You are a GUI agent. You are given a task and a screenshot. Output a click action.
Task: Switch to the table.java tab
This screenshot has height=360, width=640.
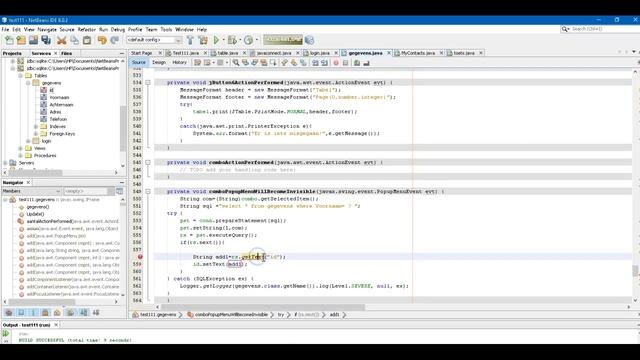click(x=227, y=53)
